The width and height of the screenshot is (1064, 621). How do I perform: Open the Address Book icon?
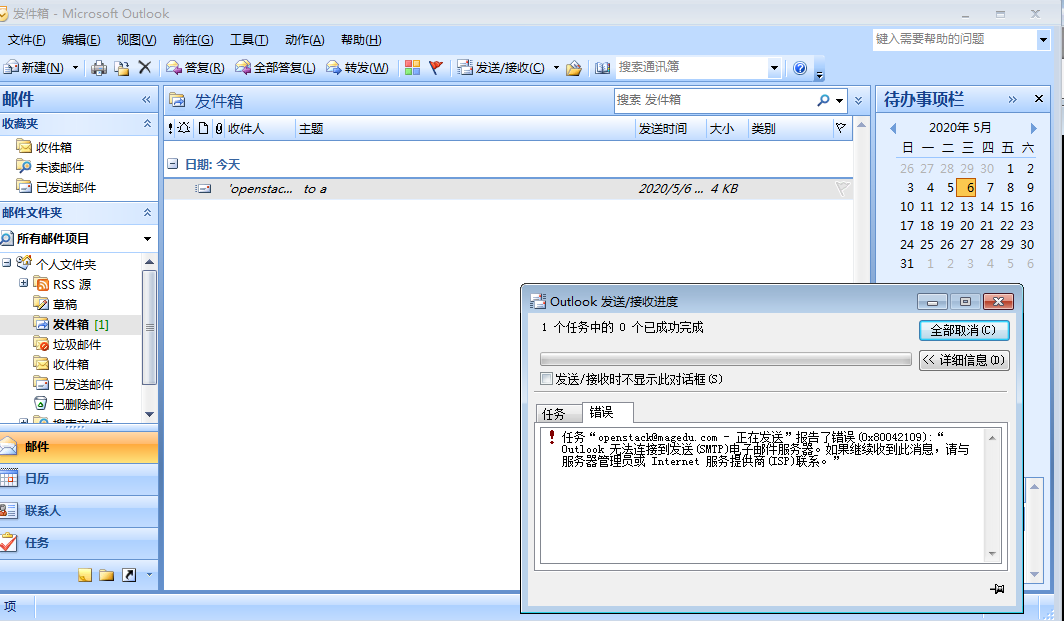pos(603,68)
